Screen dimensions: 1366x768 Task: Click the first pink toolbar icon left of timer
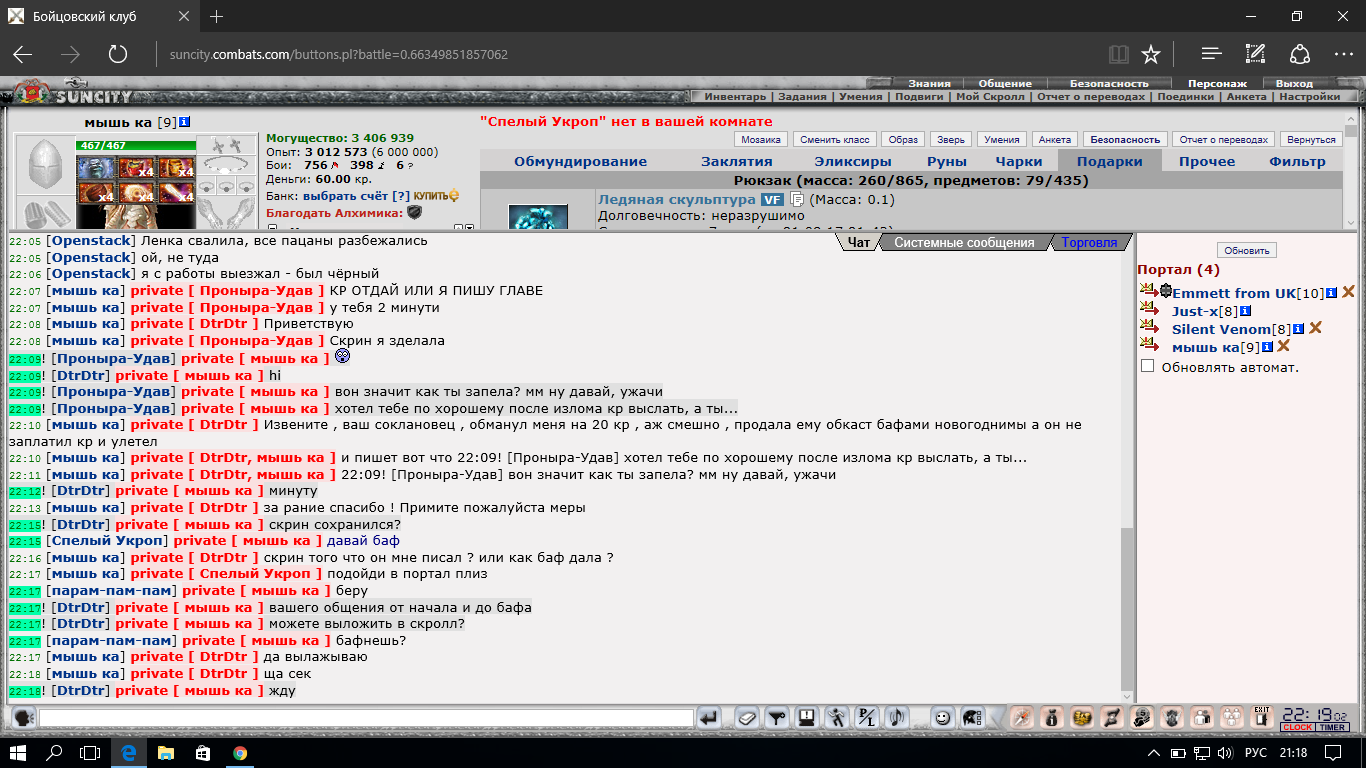tap(1022, 717)
